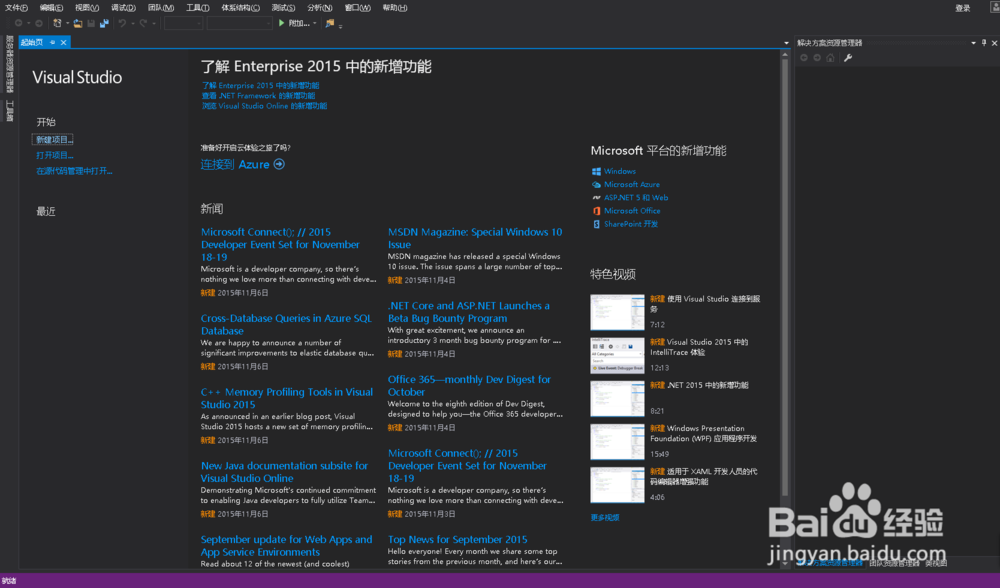Open 'Top News for September 2015' article
Image resolution: width=1000 pixels, height=588 pixels.
click(x=457, y=539)
